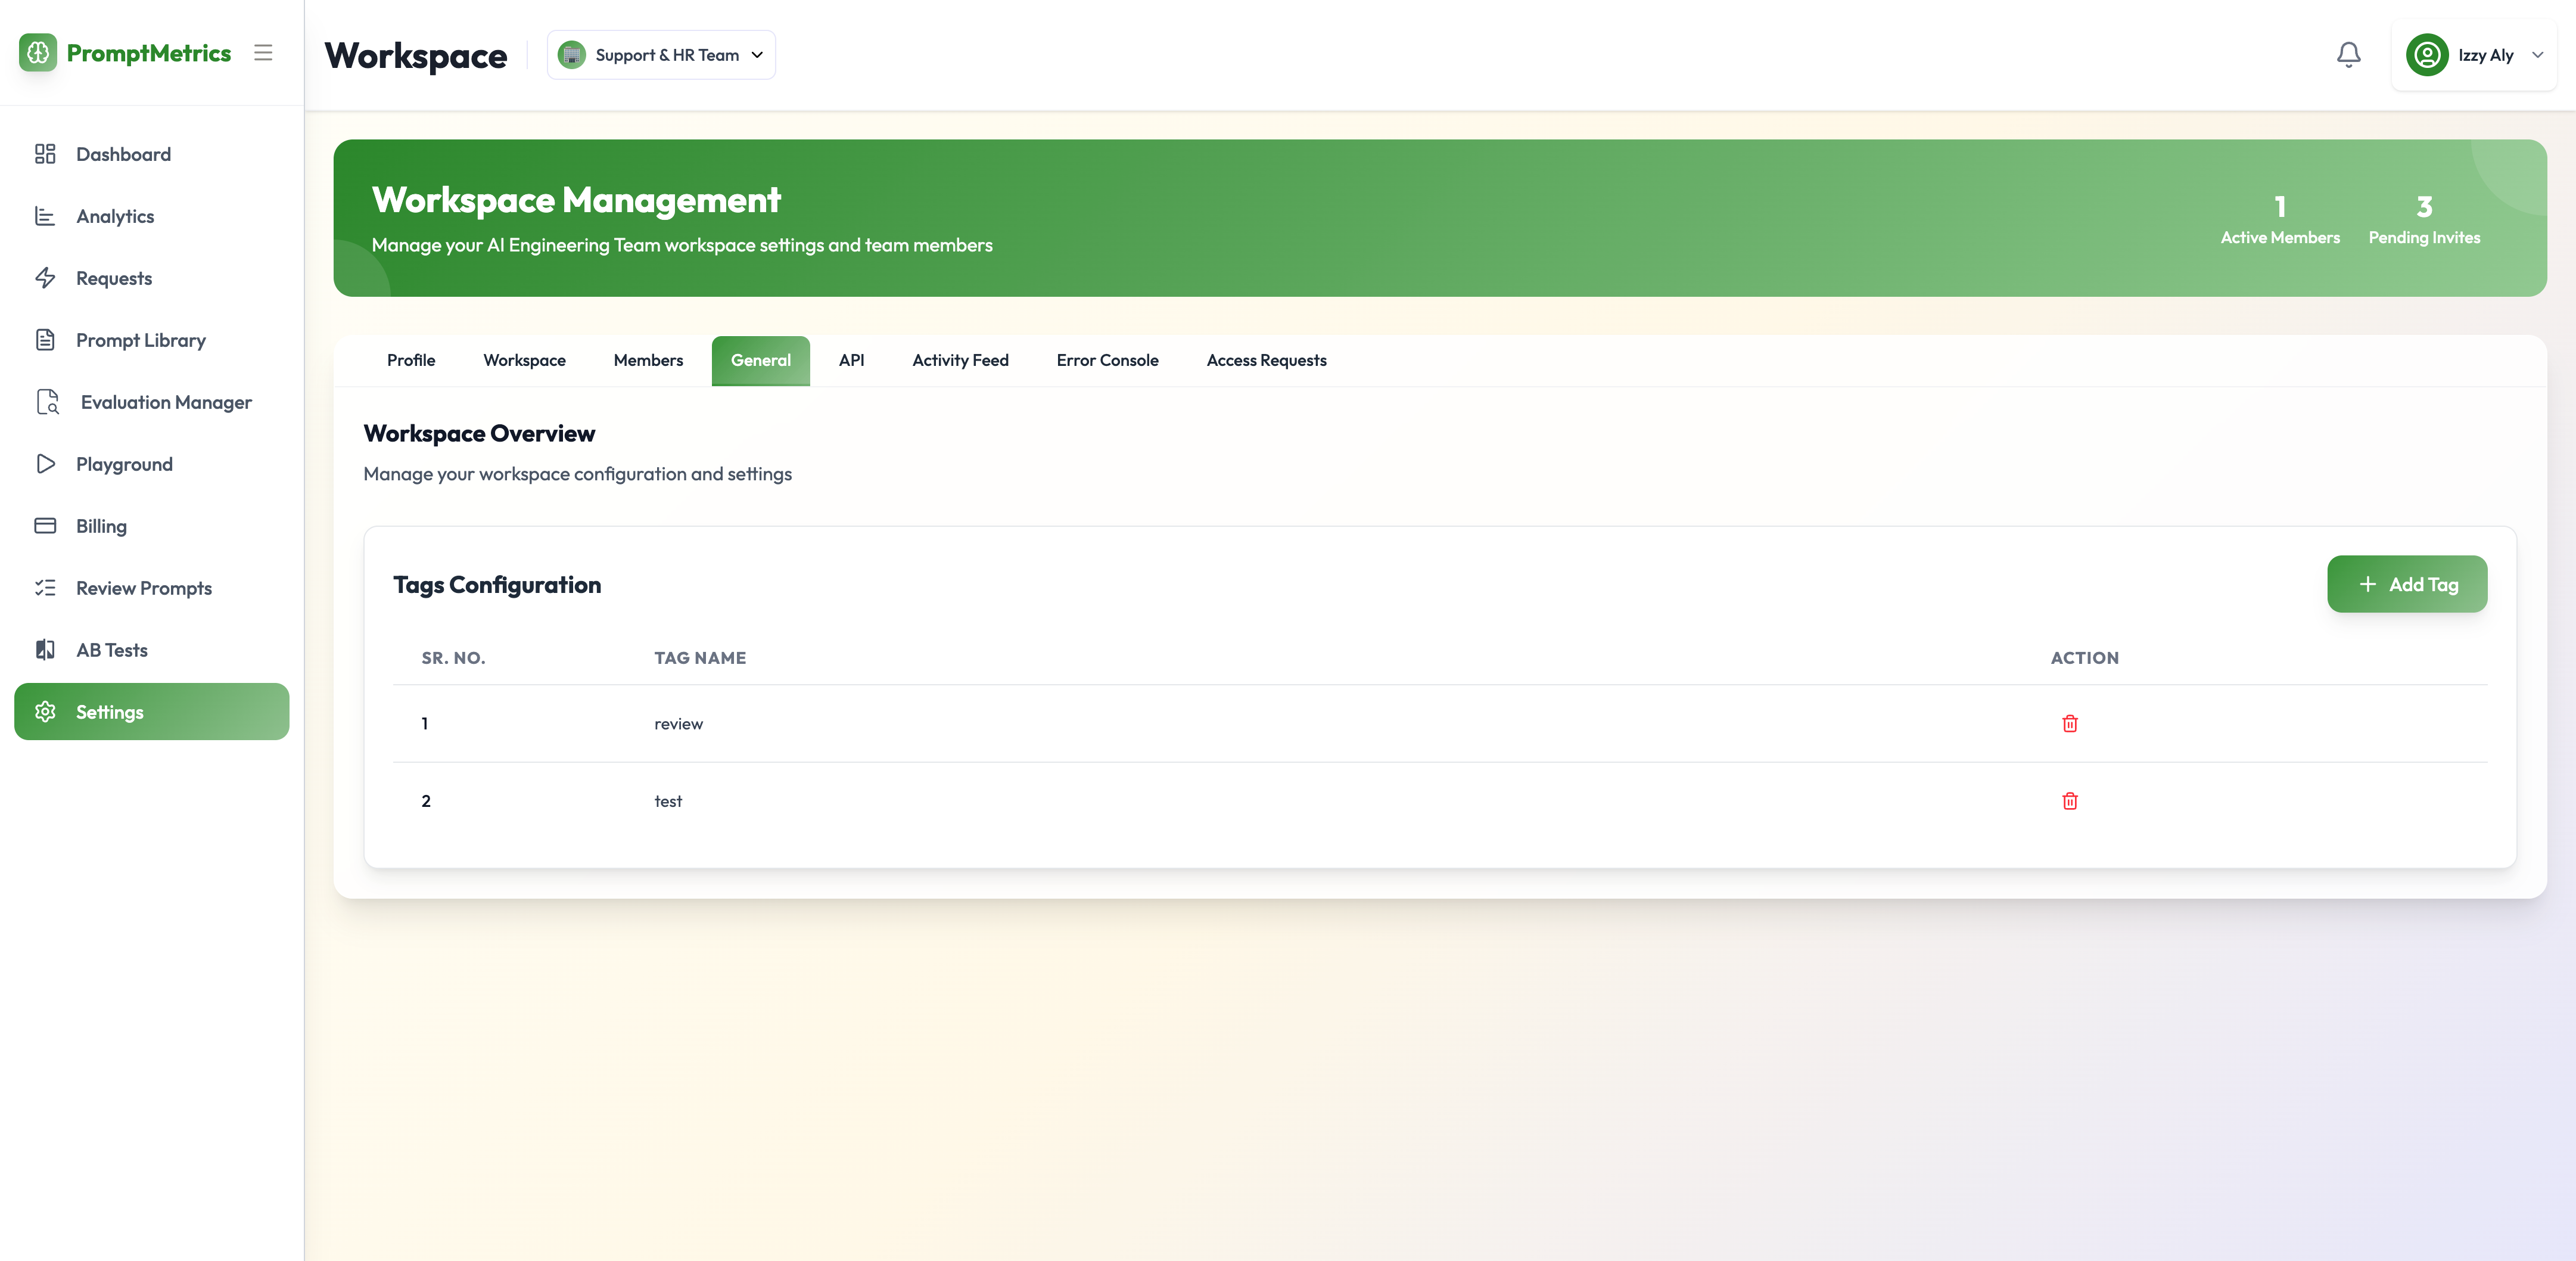This screenshot has height=1261, width=2576.
Task: Delete the 'test' tag with trash icon
Action: pos(2069,801)
